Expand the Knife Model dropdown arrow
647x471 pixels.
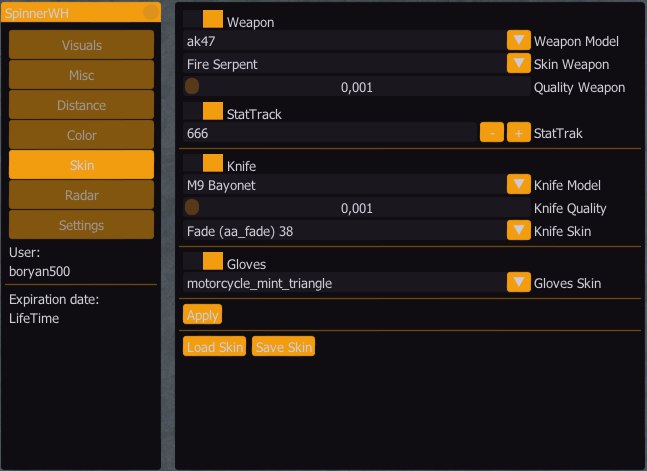click(519, 185)
